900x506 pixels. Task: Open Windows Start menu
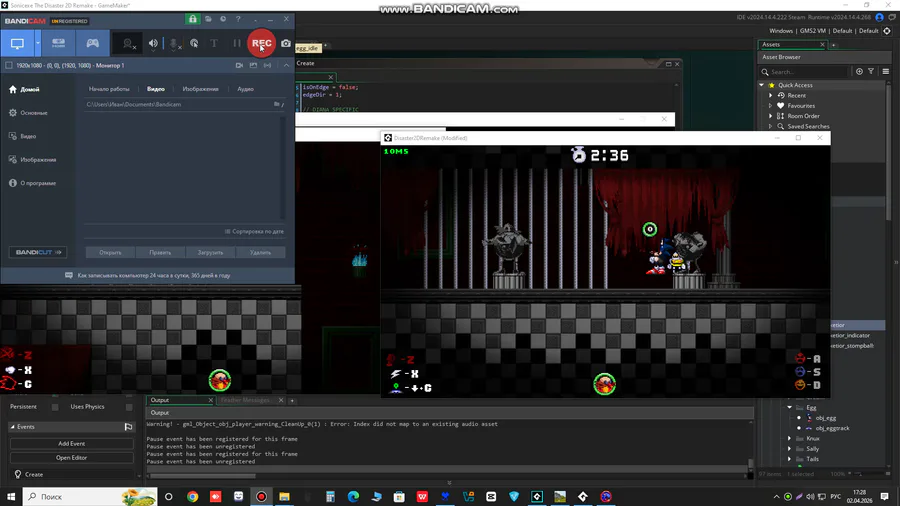(11, 496)
